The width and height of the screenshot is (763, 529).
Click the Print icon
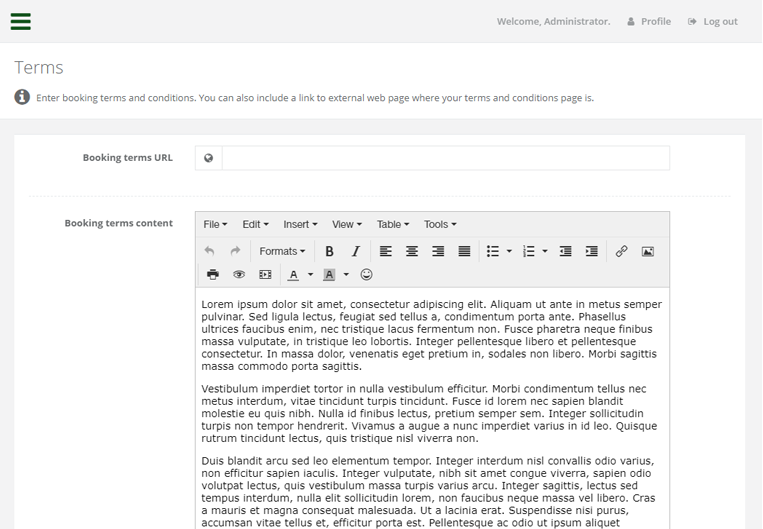coord(213,274)
